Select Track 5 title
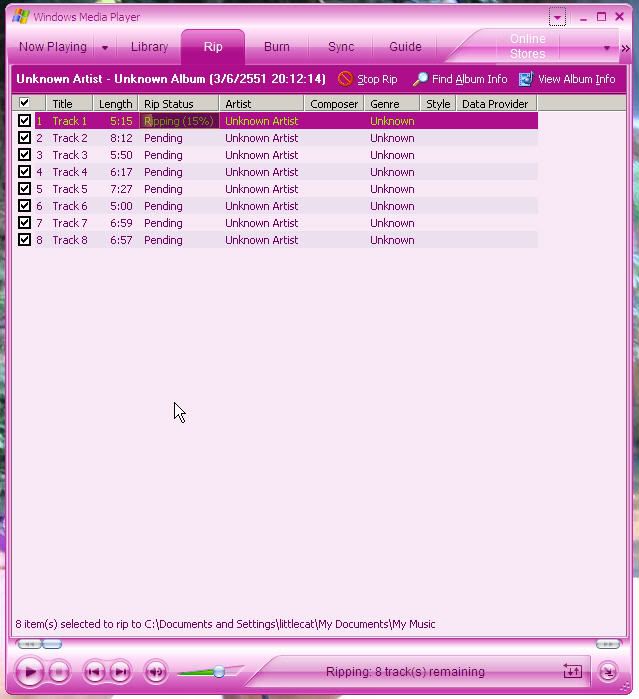Screen dimensions: 639x699 pos(70,189)
